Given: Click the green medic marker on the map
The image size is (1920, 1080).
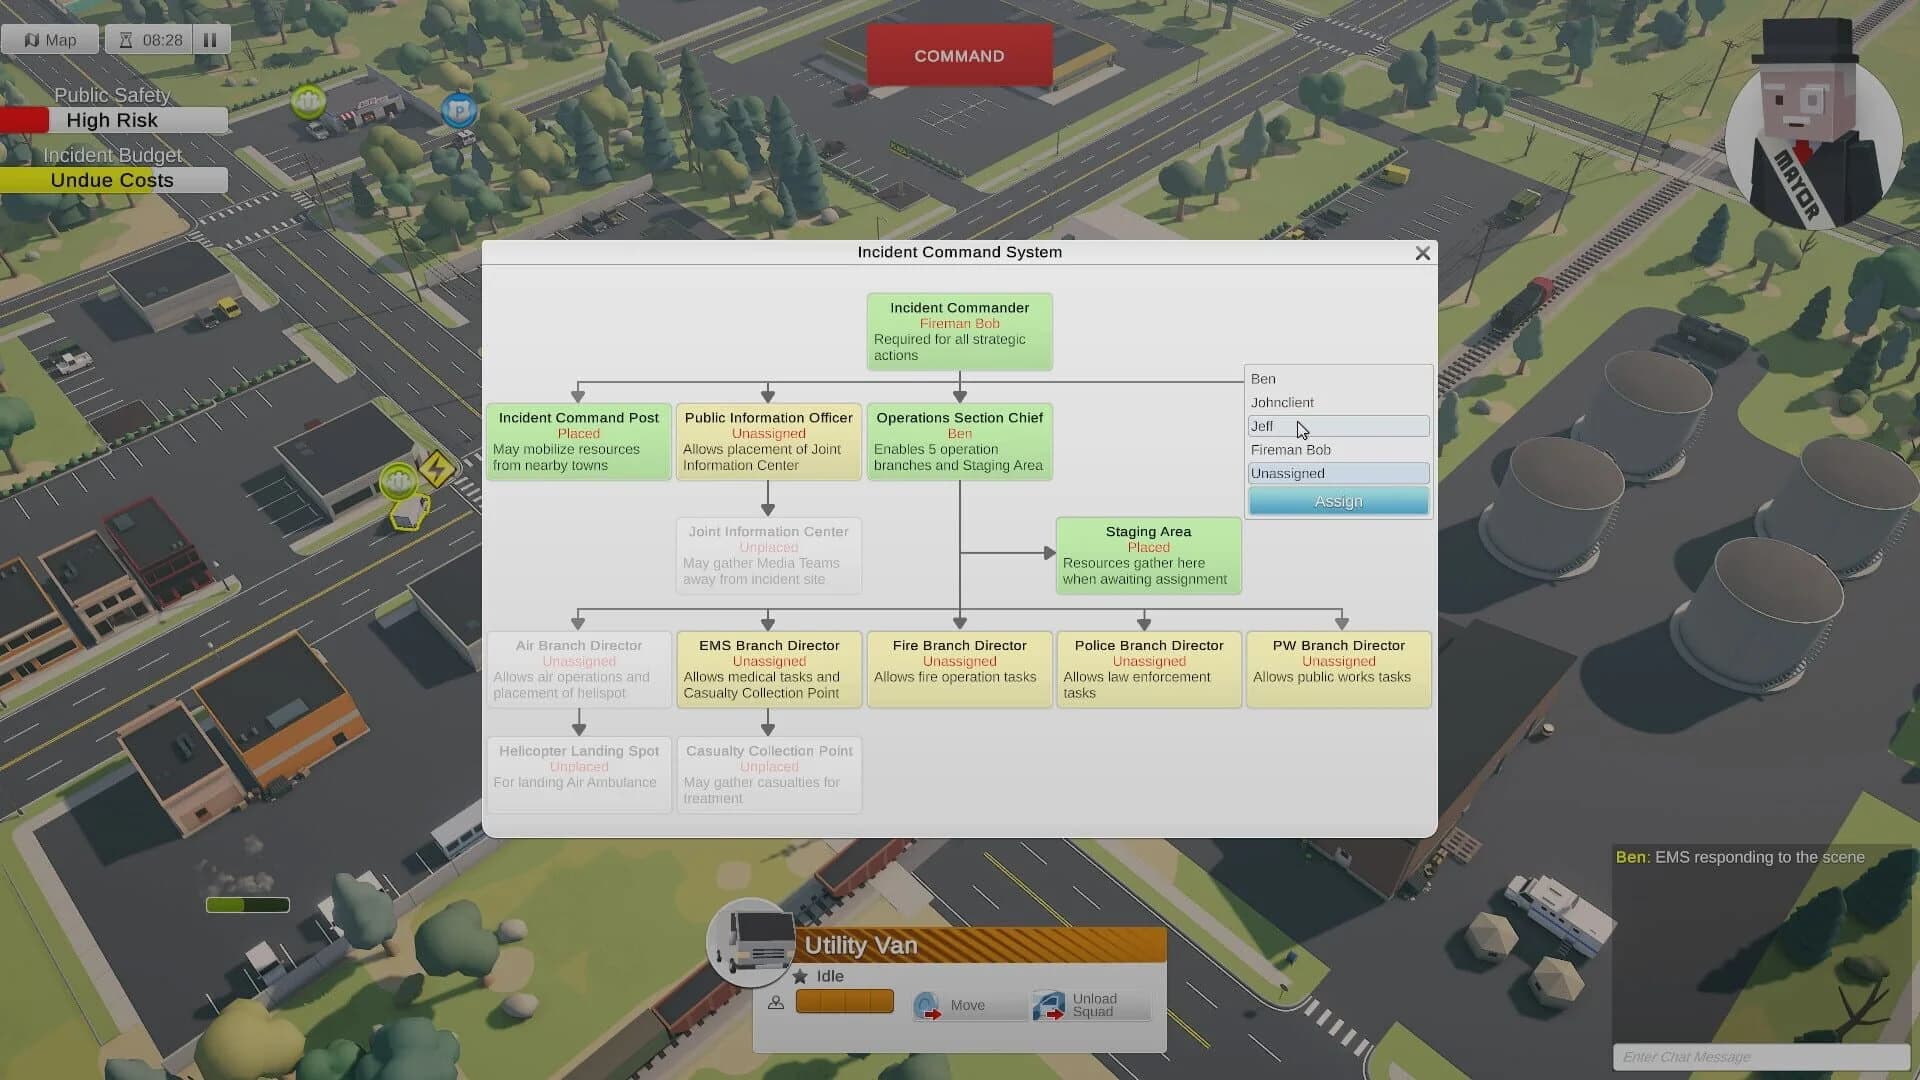Looking at the screenshot, I should pyautogui.click(x=308, y=101).
